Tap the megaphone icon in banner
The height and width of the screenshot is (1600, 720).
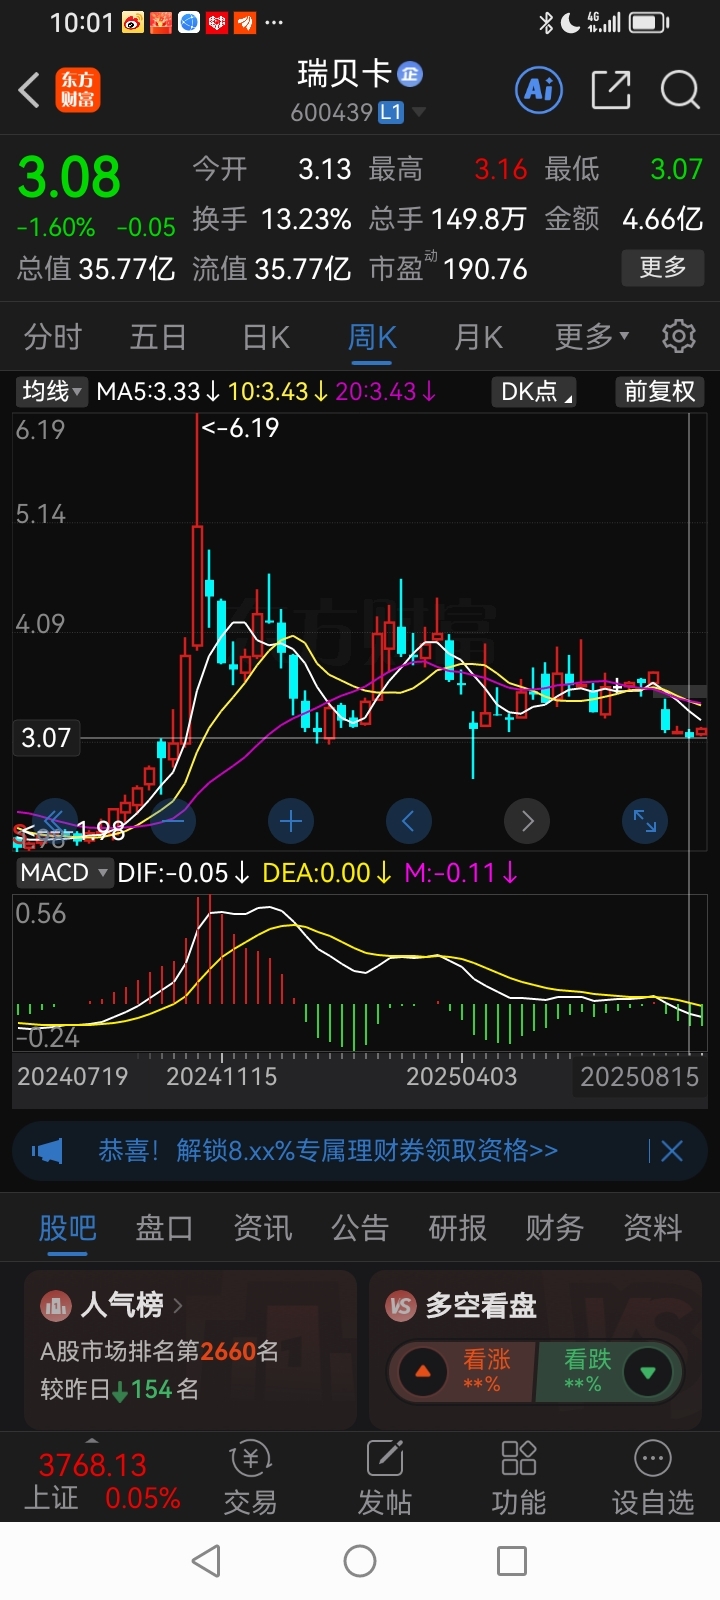[48, 1151]
